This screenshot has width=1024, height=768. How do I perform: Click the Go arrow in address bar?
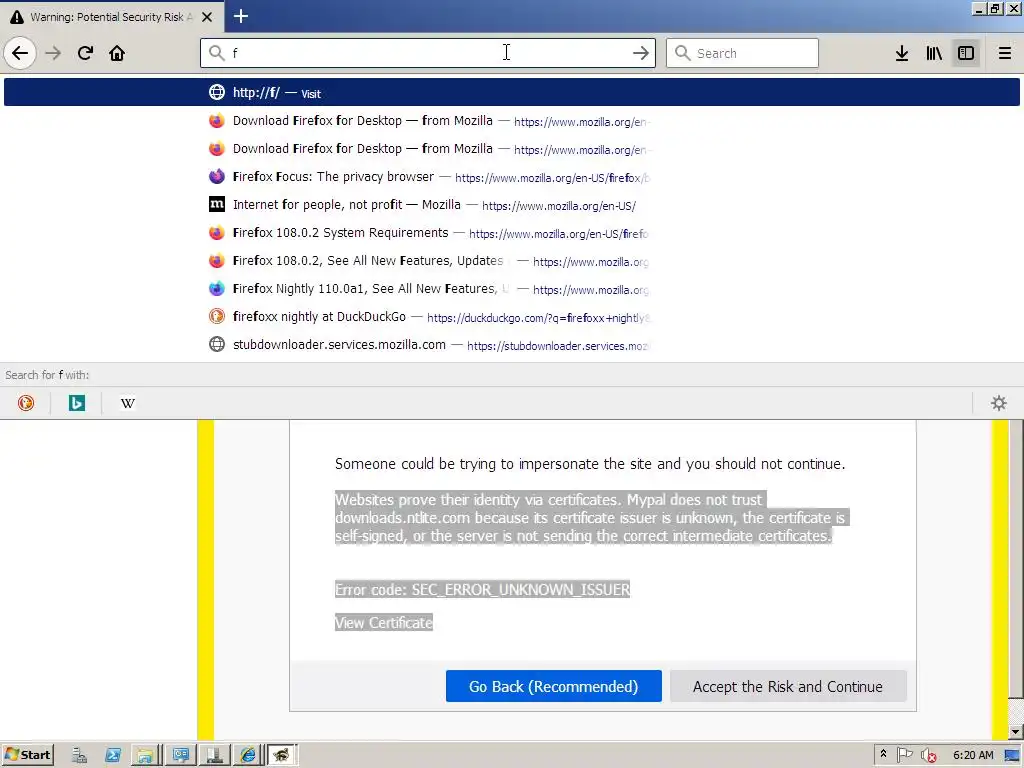[x=641, y=53]
